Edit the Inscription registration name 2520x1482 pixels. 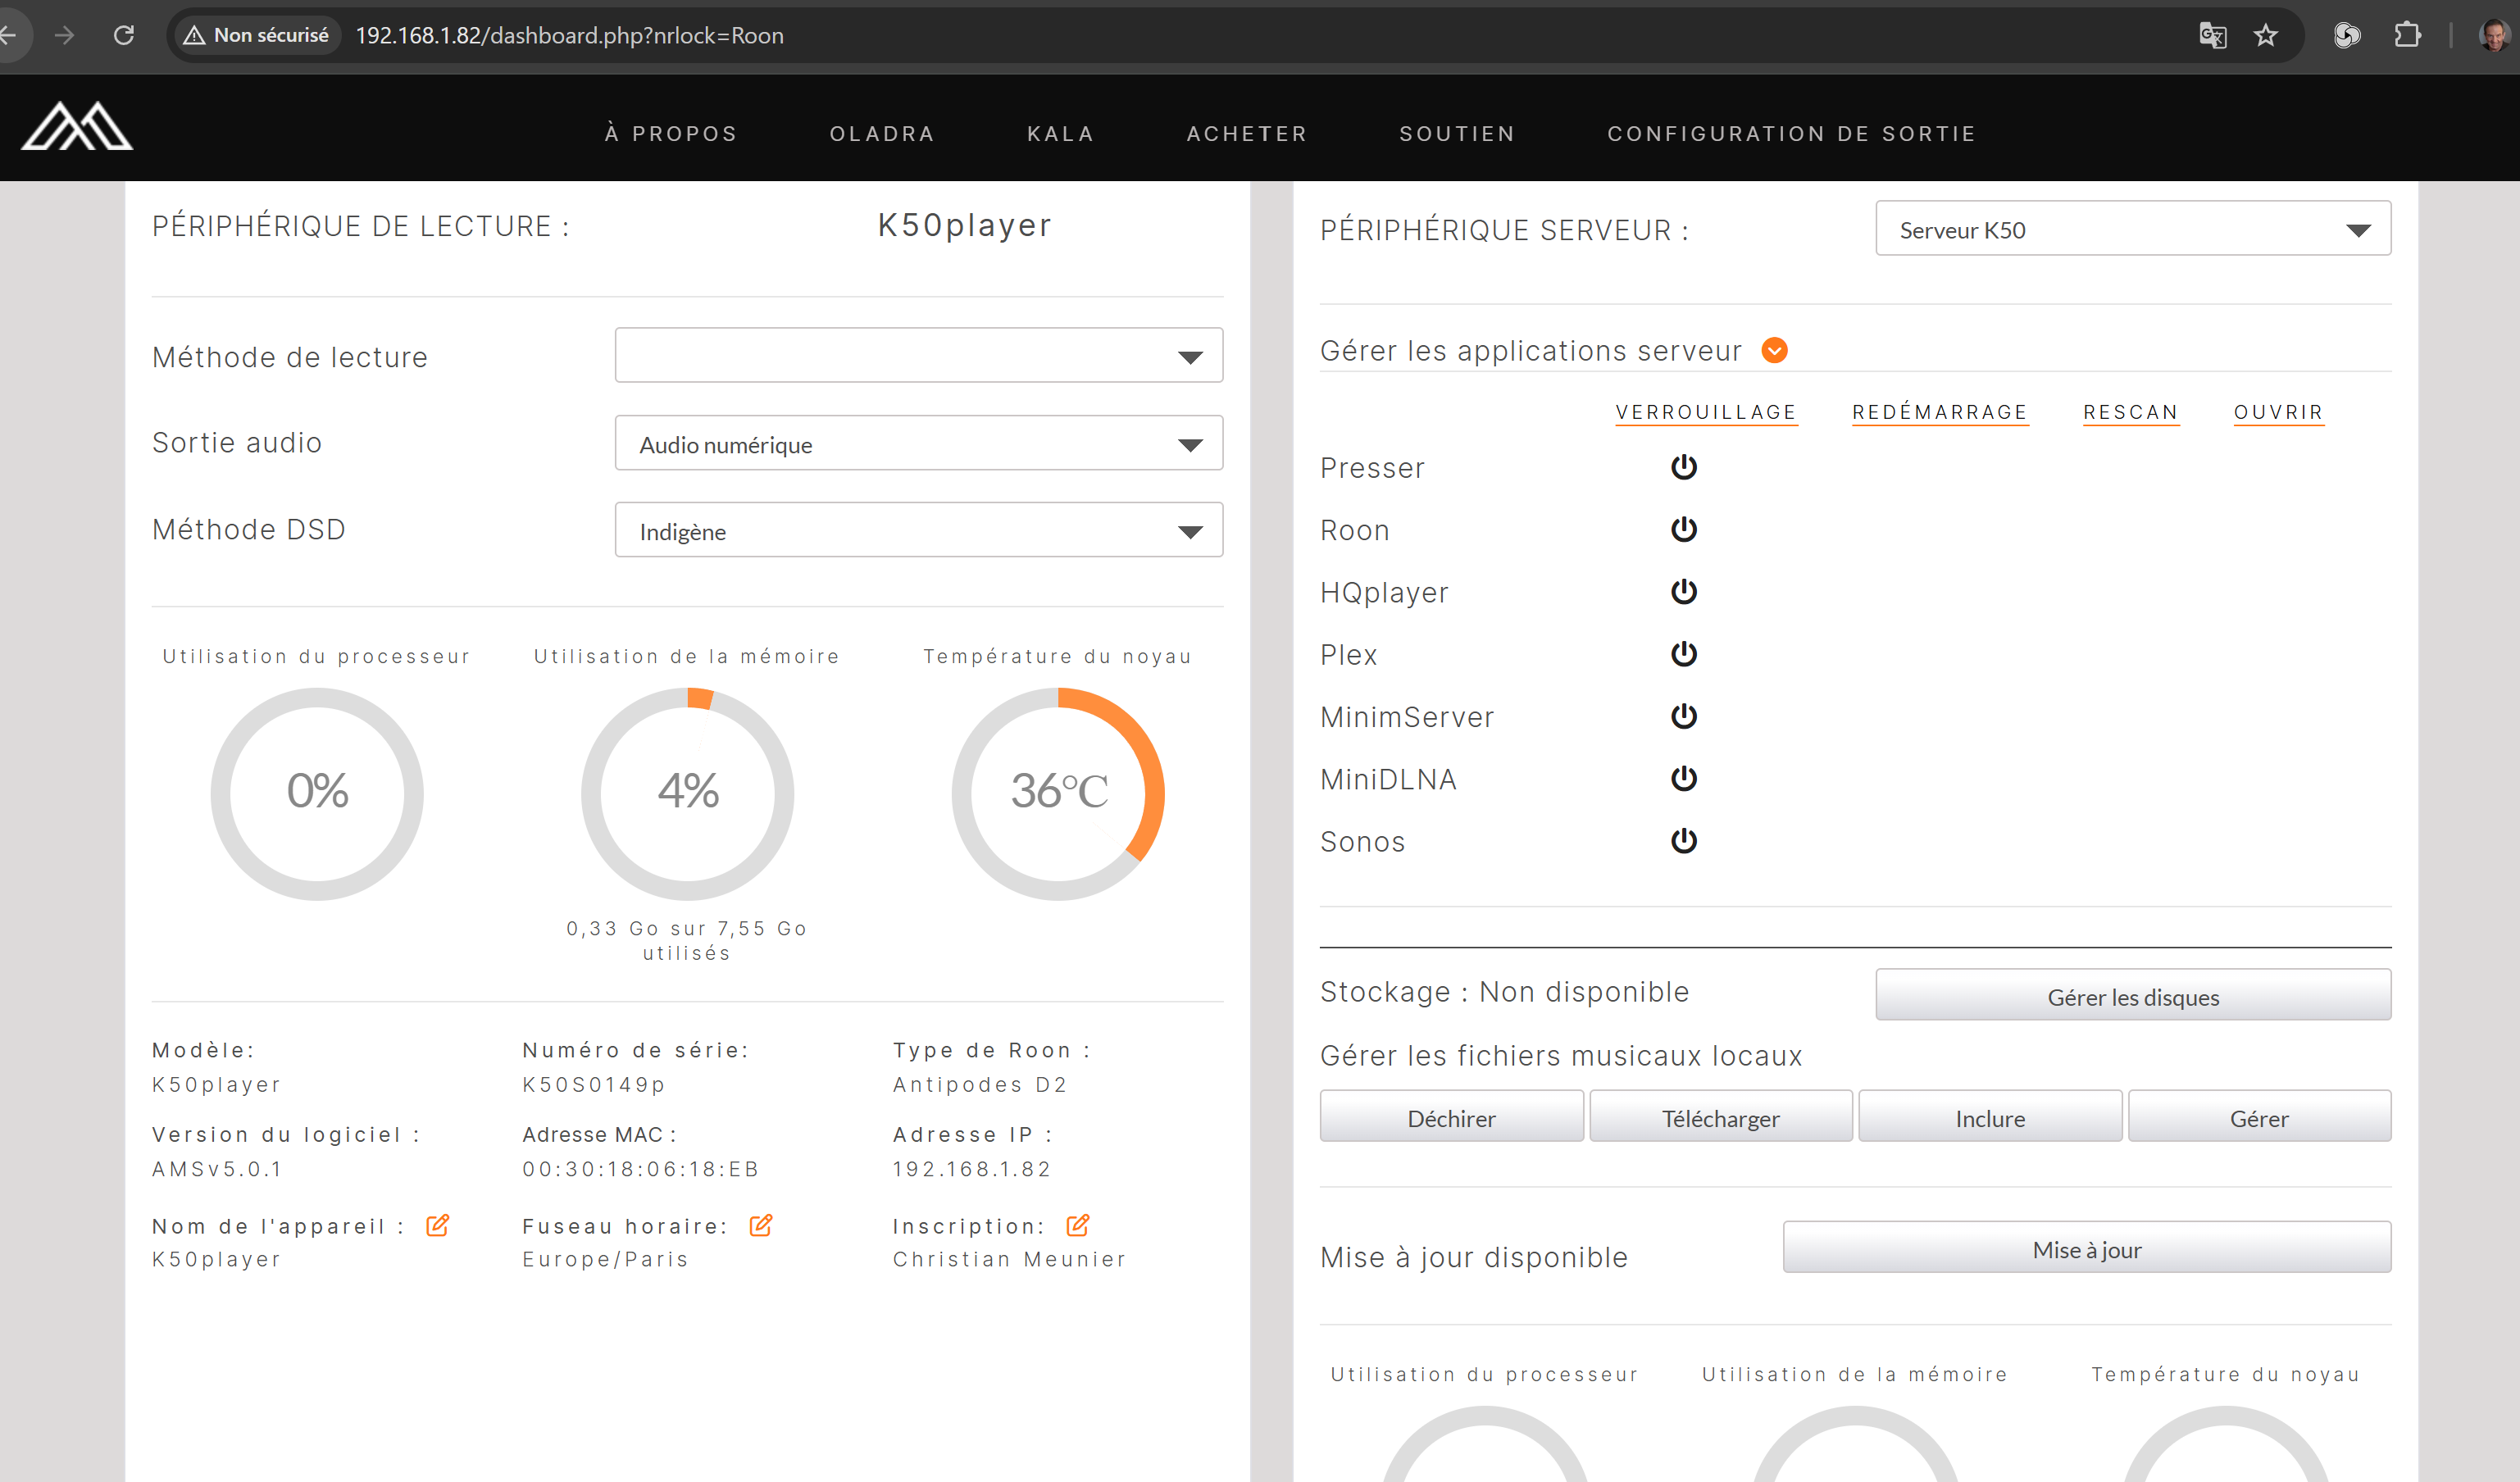click(x=1077, y=1225)
